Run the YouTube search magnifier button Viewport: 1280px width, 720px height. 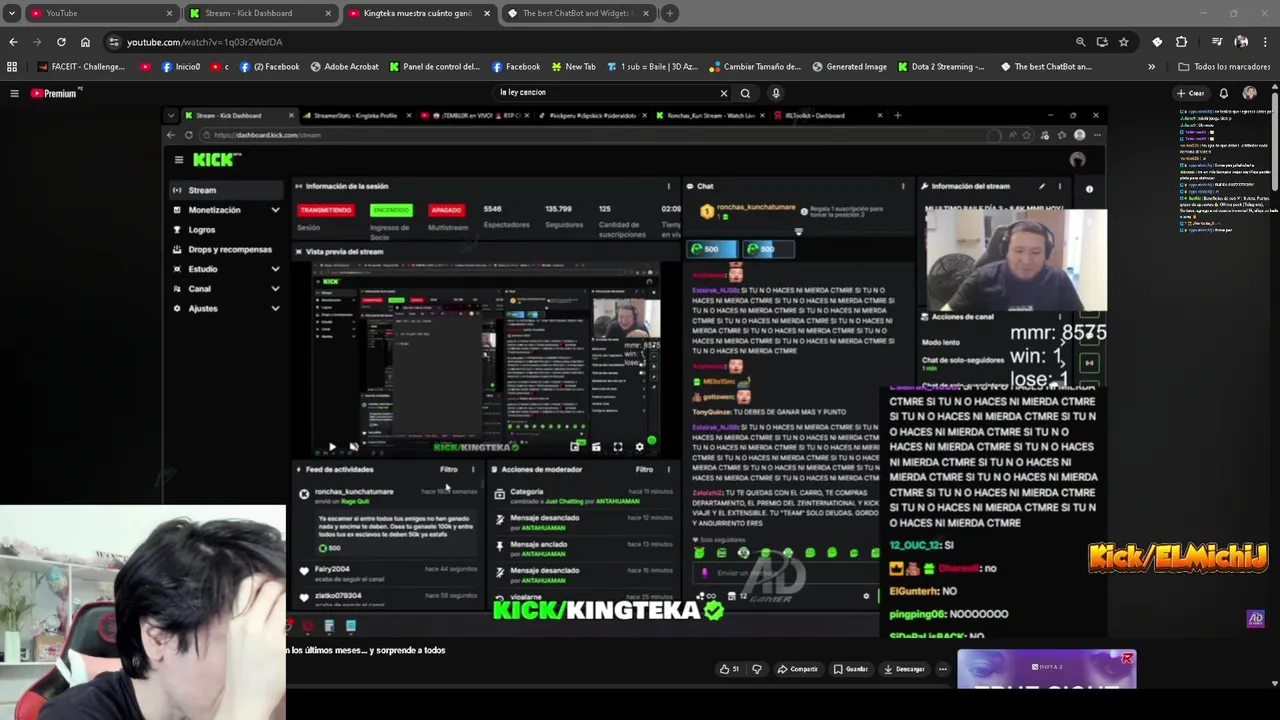coord(745,93)
